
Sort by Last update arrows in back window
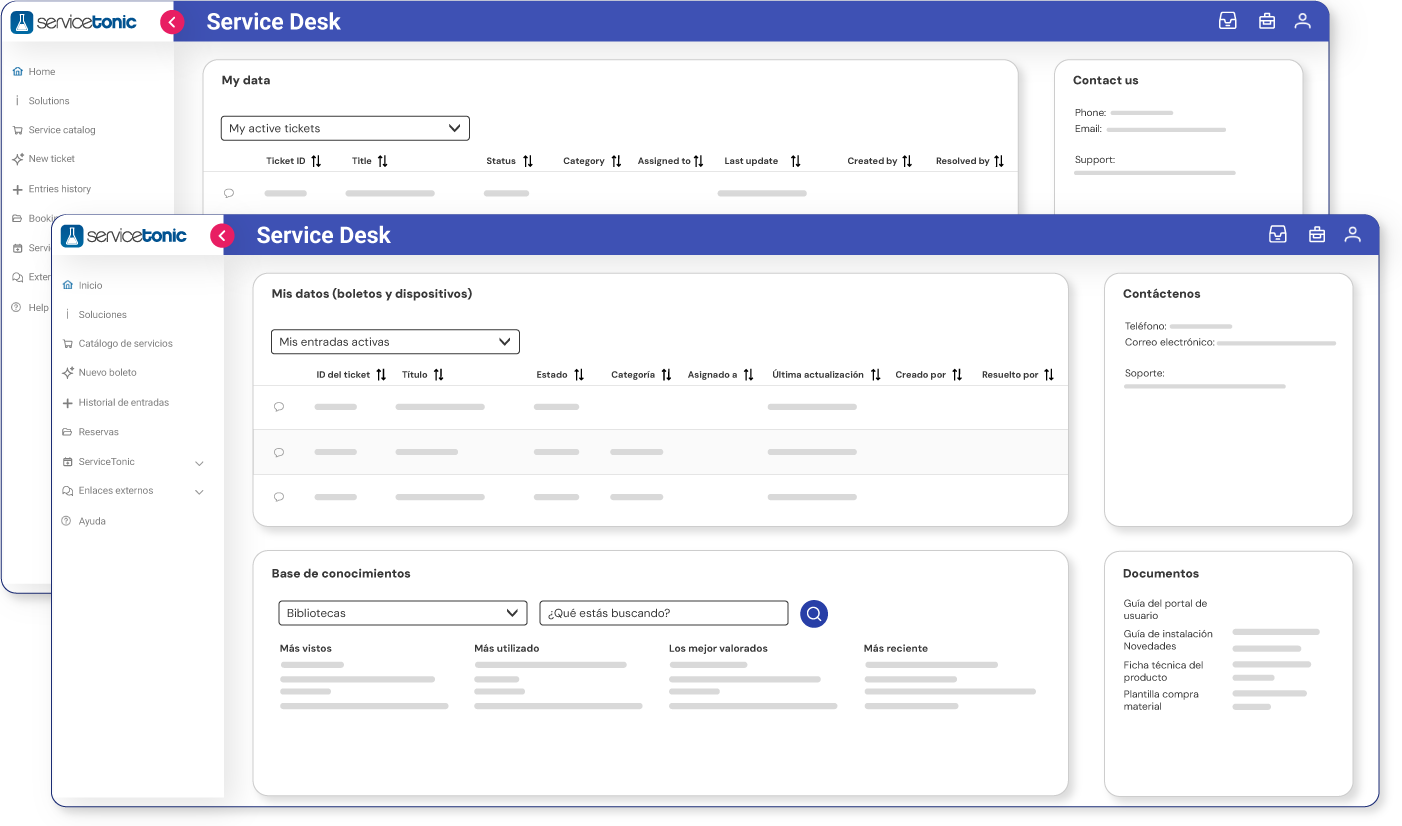click(795, 161)
